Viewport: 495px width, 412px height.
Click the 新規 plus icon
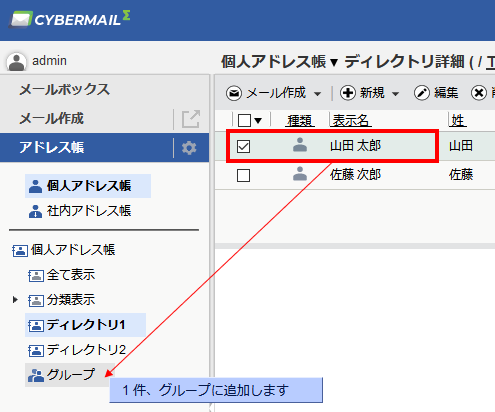click(348, 93)
